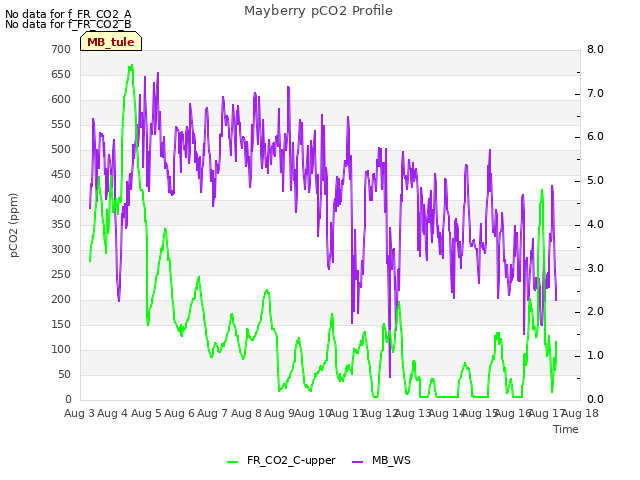Click the 300 left y-axis value
640x480 pixels.
coord(61,249)
